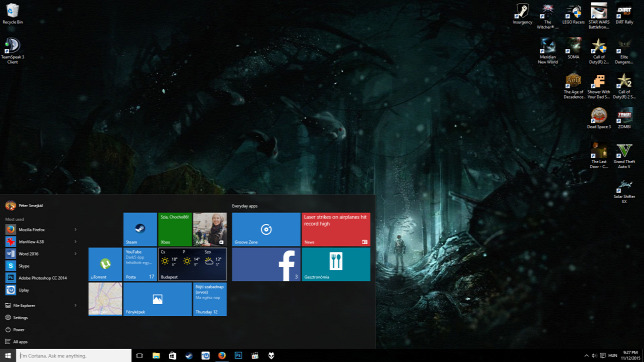Screen dimensions: 644x362
Task: Open the Maps tile thumbnail
Action: point(105,299)
